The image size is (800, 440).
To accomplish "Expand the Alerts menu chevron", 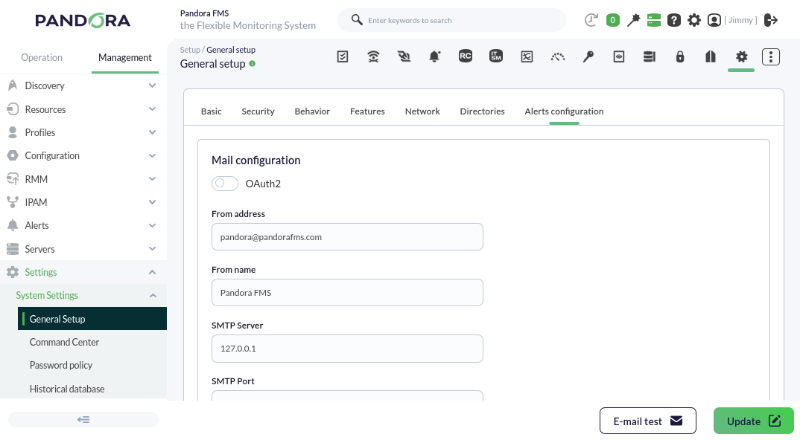I will (x=152, y=225).
